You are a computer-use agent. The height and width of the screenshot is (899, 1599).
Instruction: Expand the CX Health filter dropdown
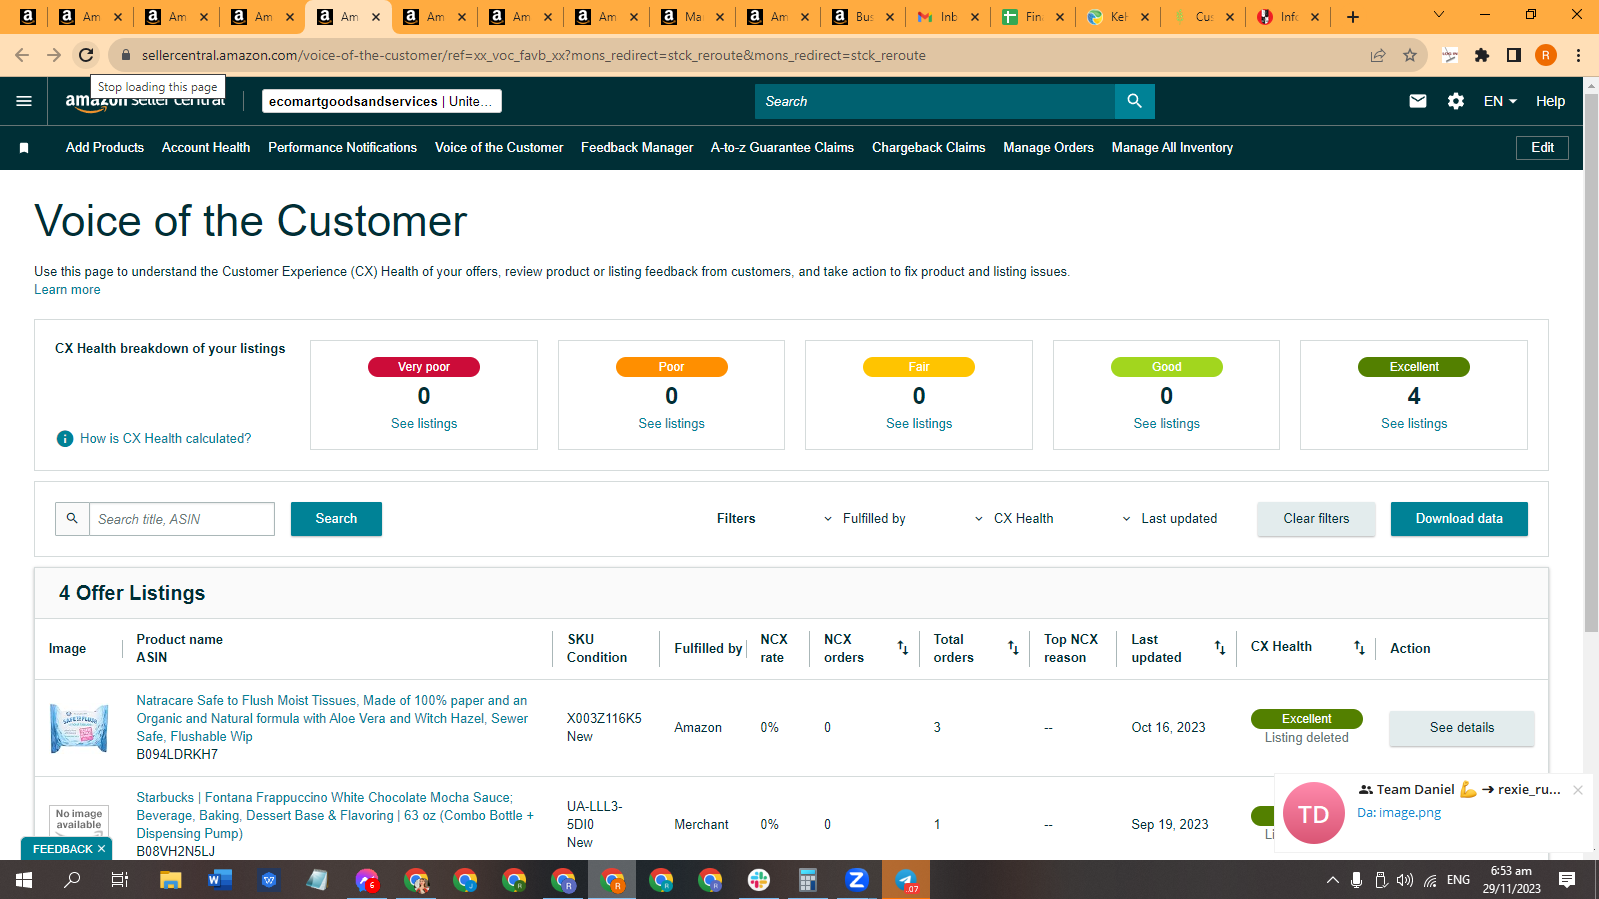pos(1013,519)
